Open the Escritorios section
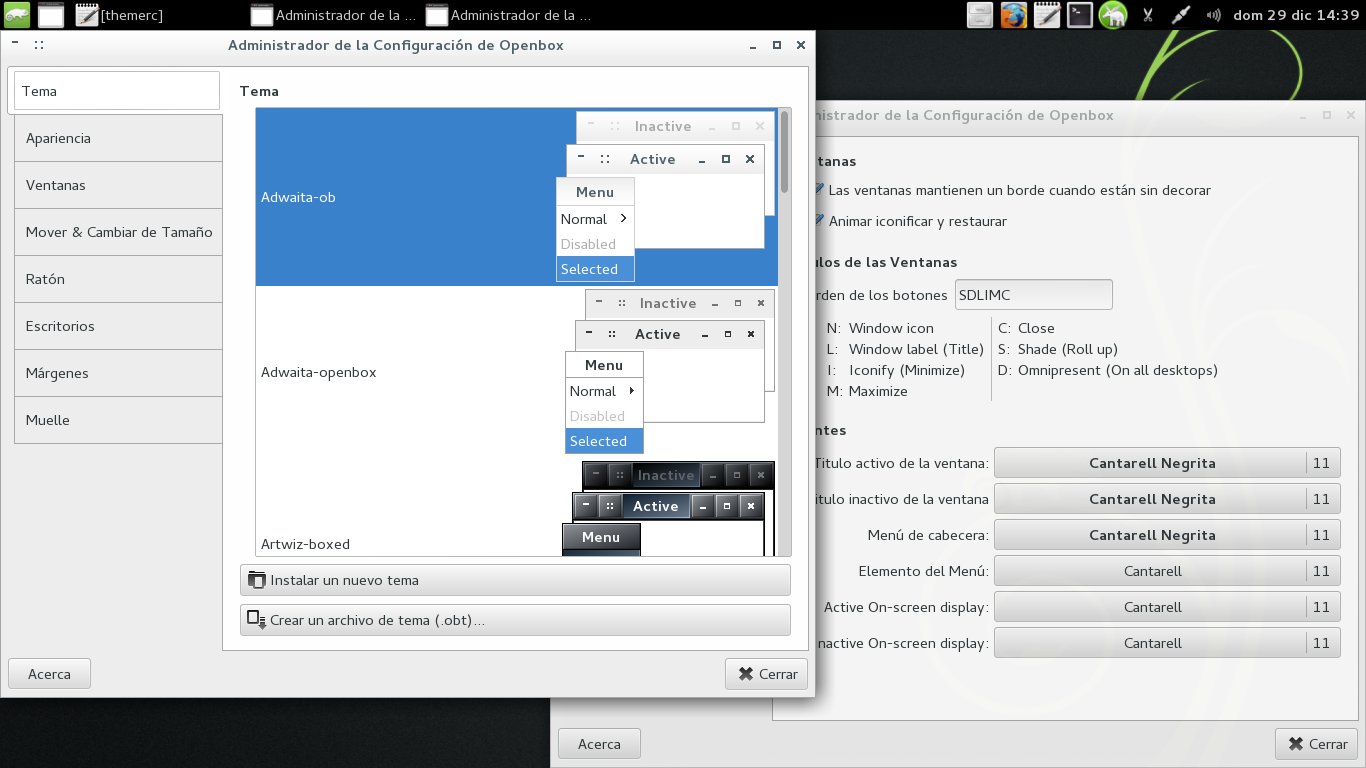 118,326
